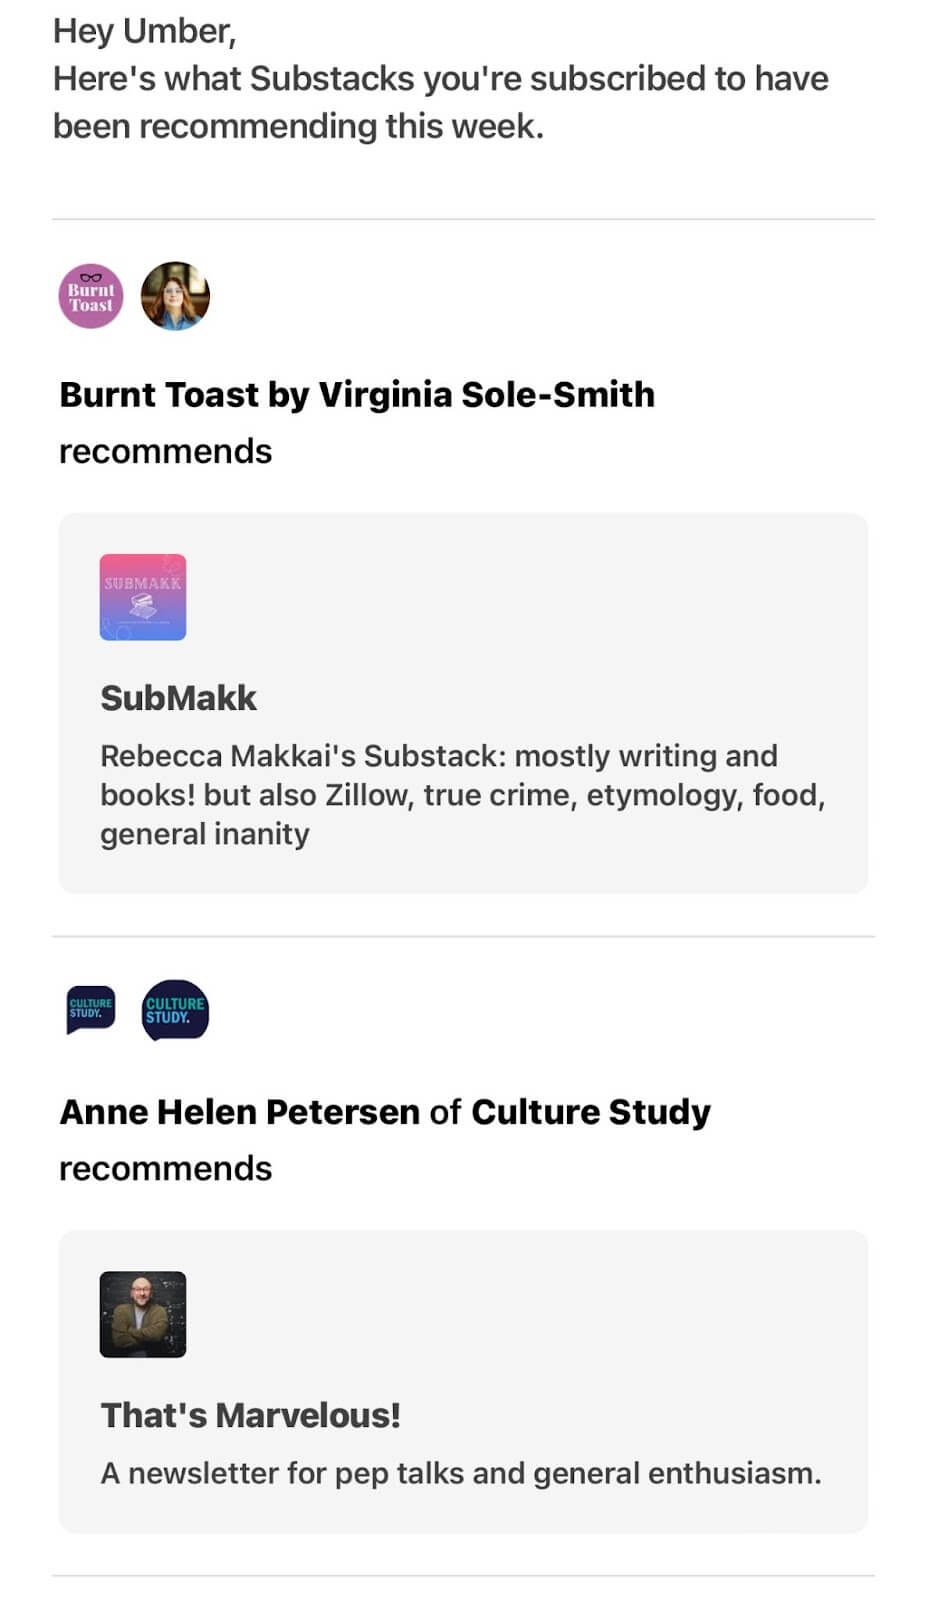The image size is (927, 1600).
Task: Open Burnt Toast by Virginia Sole-Smith link
Action: (x=357, y=395)
